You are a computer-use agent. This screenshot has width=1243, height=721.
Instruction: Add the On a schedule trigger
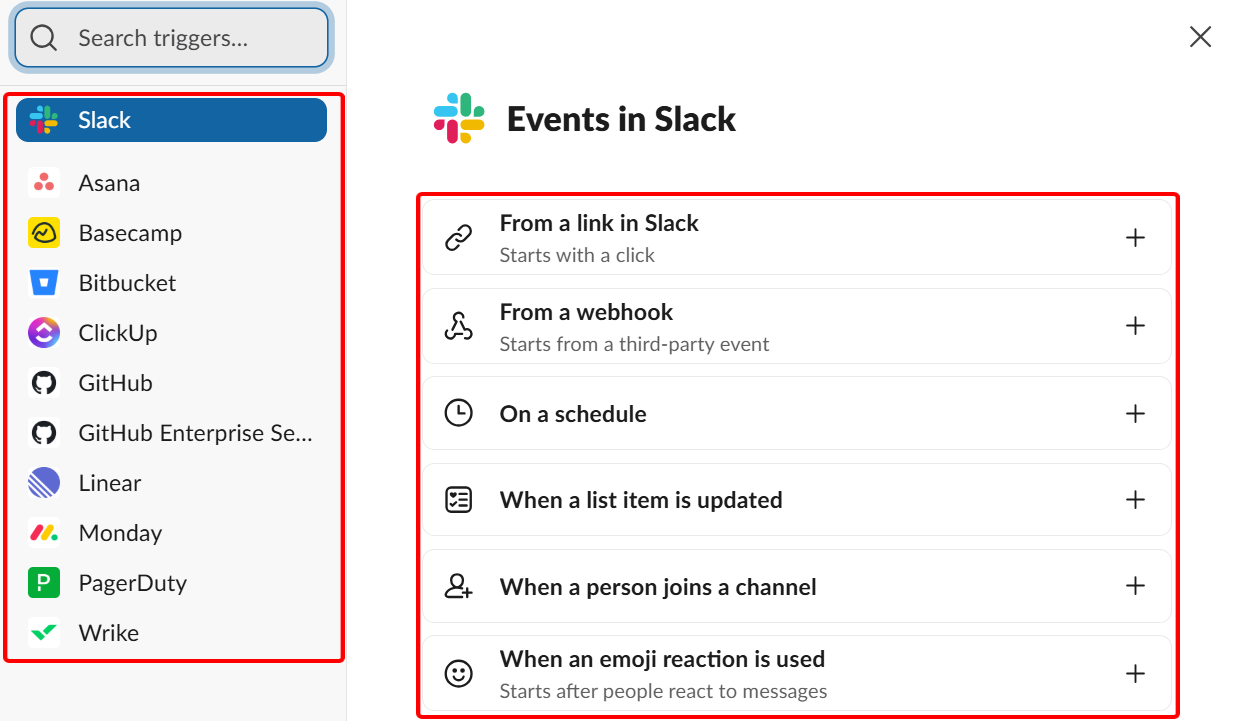(1136, 413)
